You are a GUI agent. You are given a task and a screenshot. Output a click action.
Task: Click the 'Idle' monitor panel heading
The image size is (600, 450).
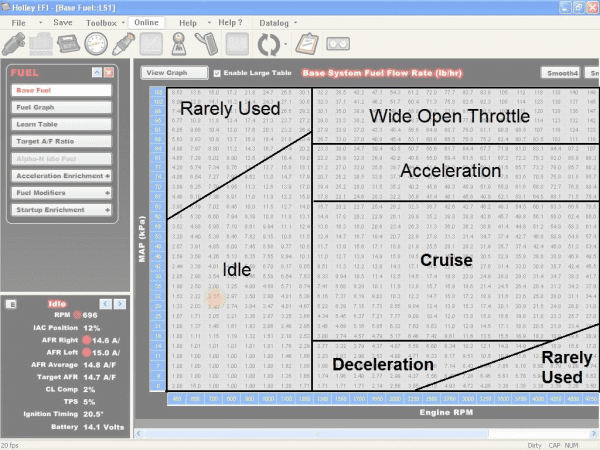click(x=57, y=304)
